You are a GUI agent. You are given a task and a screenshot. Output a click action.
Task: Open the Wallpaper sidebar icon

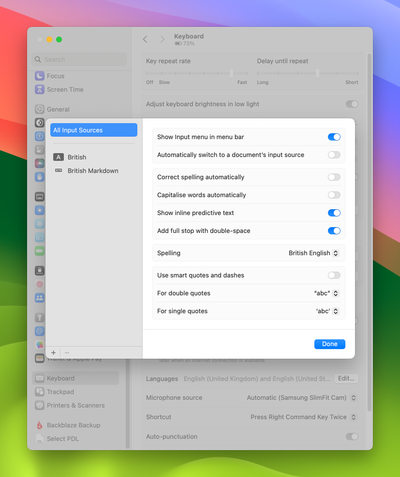pyautogui.click(x=40, y=224)
